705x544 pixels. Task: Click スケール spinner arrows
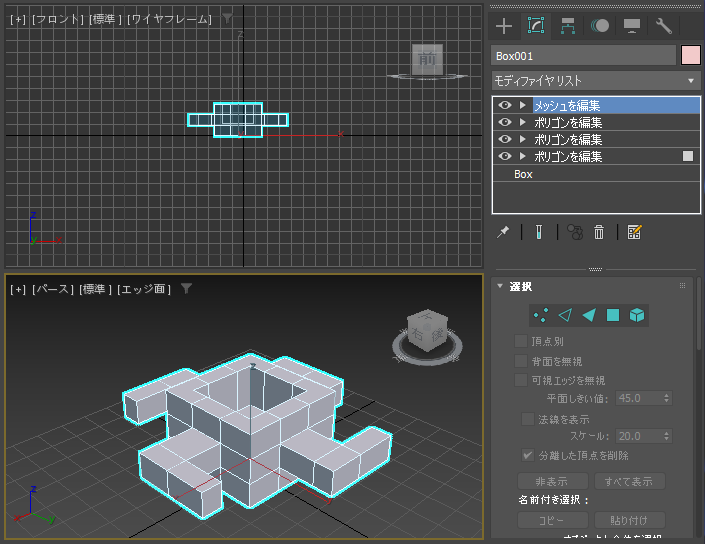(666, 436)
